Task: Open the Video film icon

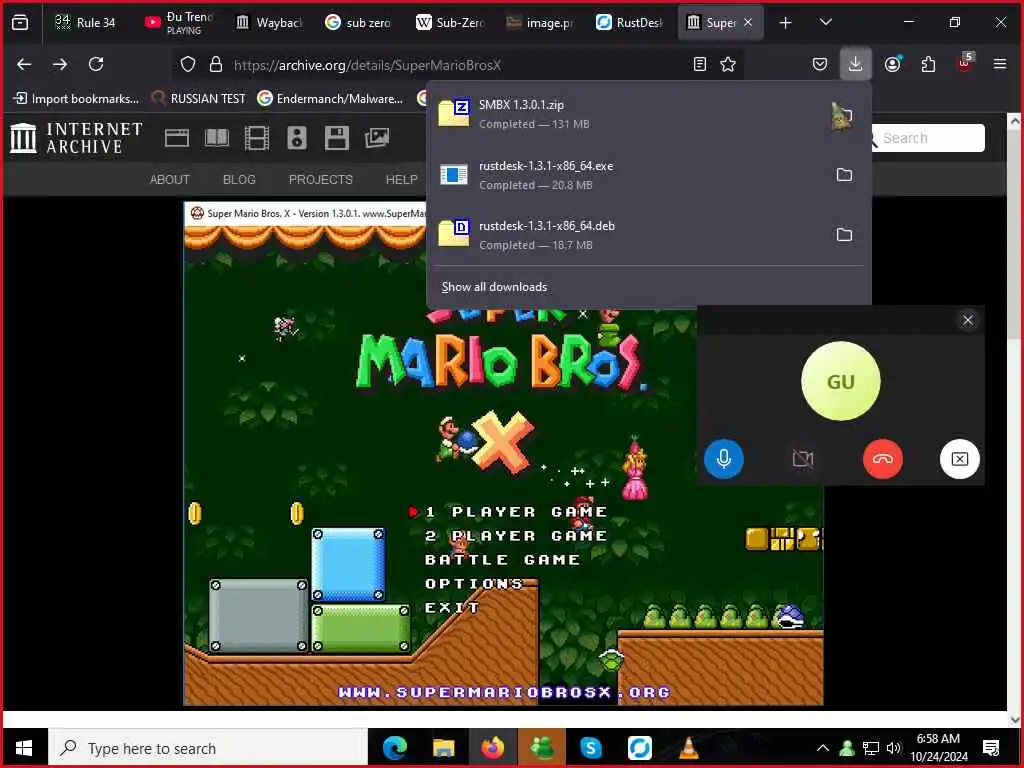Action: point(257,138)
